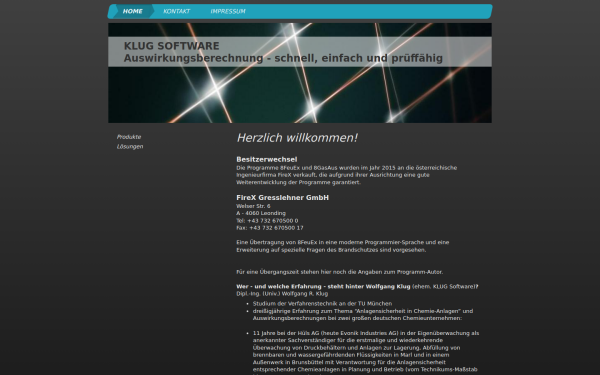The width and height of the screenshot is (600, 375).
Task: Click the paragraph starting 'Die Programme BFeuEx und BGasAus'
Action: coord(347,175)
